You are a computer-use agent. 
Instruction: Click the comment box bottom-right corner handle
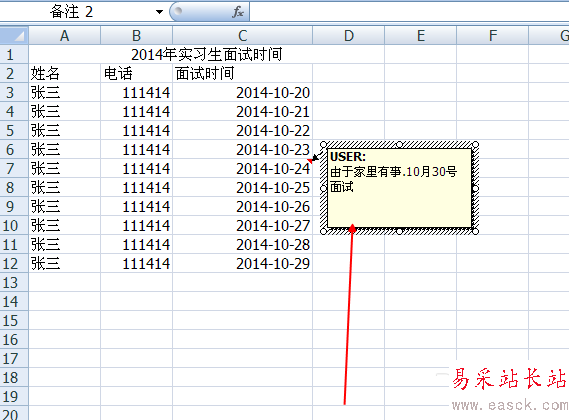475,231
